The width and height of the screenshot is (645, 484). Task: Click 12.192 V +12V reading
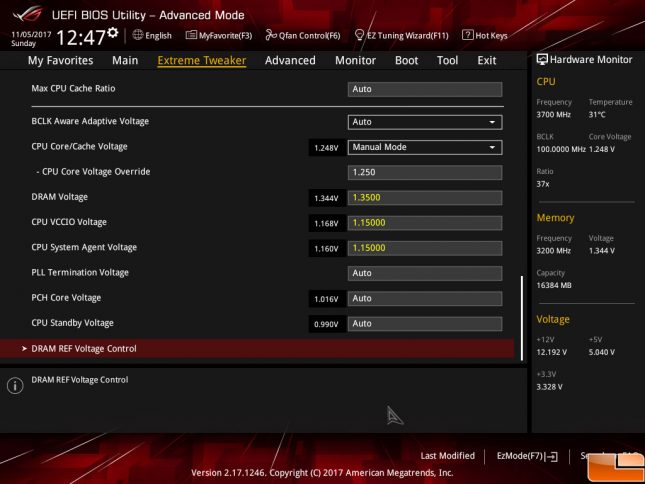click(552, 352)
